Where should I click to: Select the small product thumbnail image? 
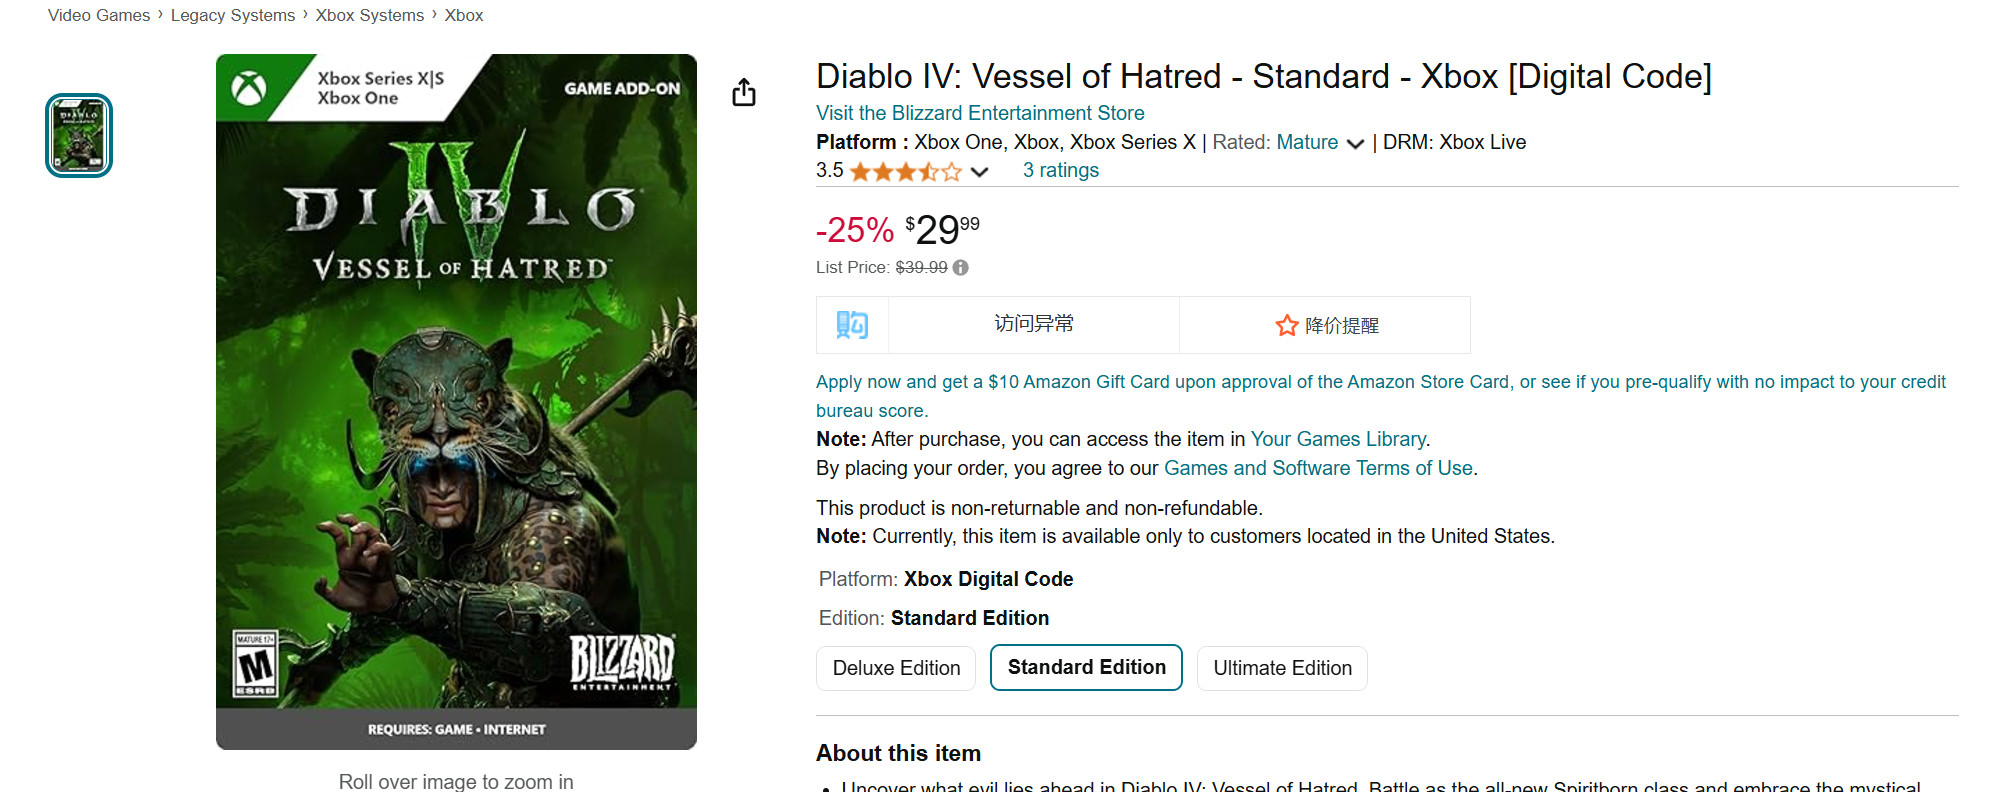79,136
